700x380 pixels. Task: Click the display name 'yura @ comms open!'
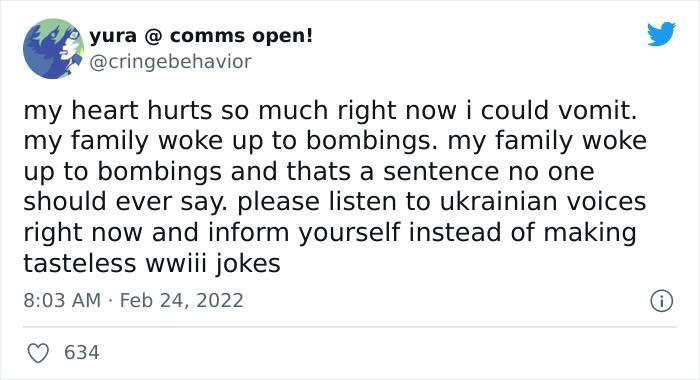[x=201, y=36]
